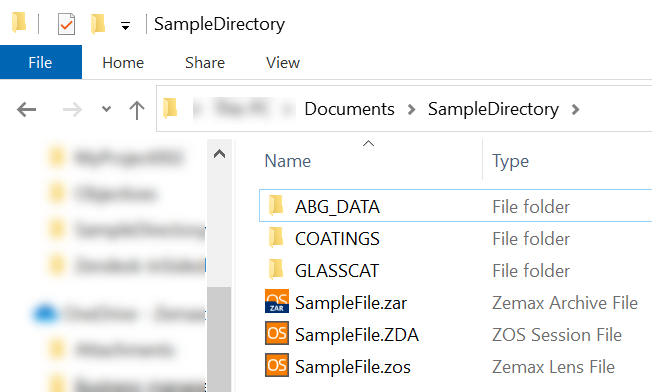Expand the chevron after SampleDirectory in address bar
Viewport: 652px width, 392px height.
pyautogui.click(x=575, y=110)
